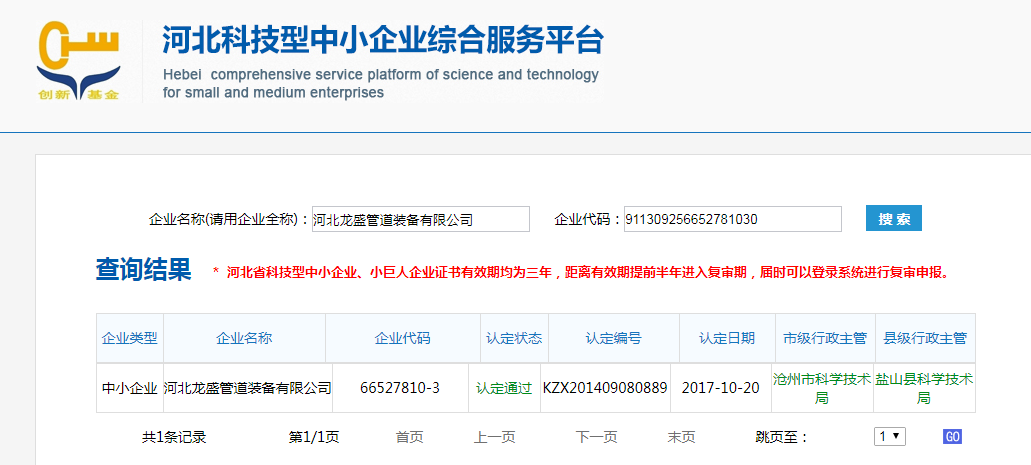1031x465 pixels.
Task: Click the 县级行政主管 column header
Action: click(924, 338)
